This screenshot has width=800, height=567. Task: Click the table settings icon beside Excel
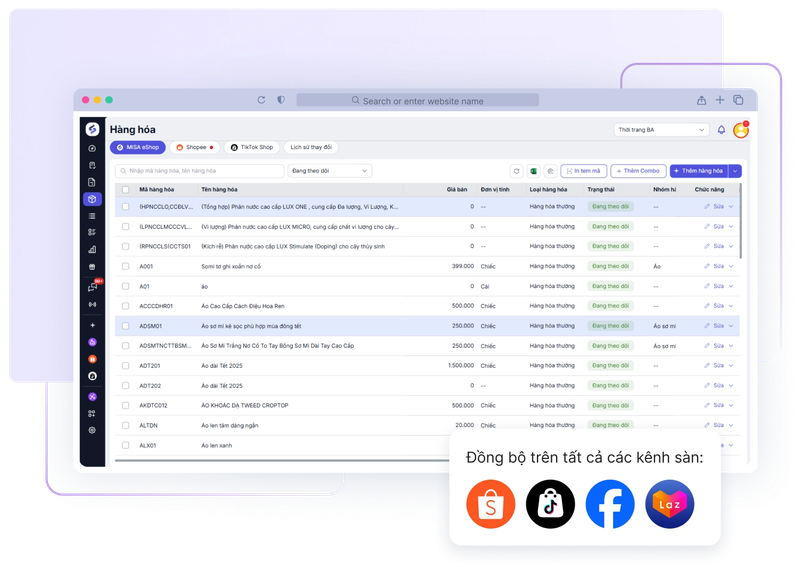(x=550, y=171)
